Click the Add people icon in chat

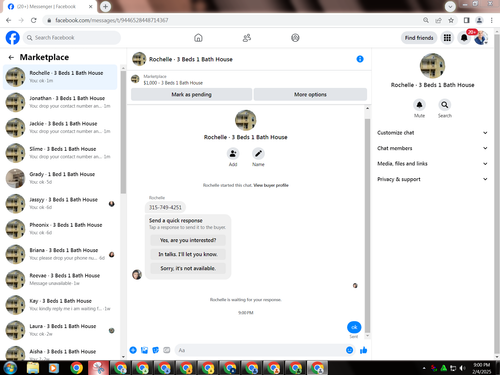[233, 154]
